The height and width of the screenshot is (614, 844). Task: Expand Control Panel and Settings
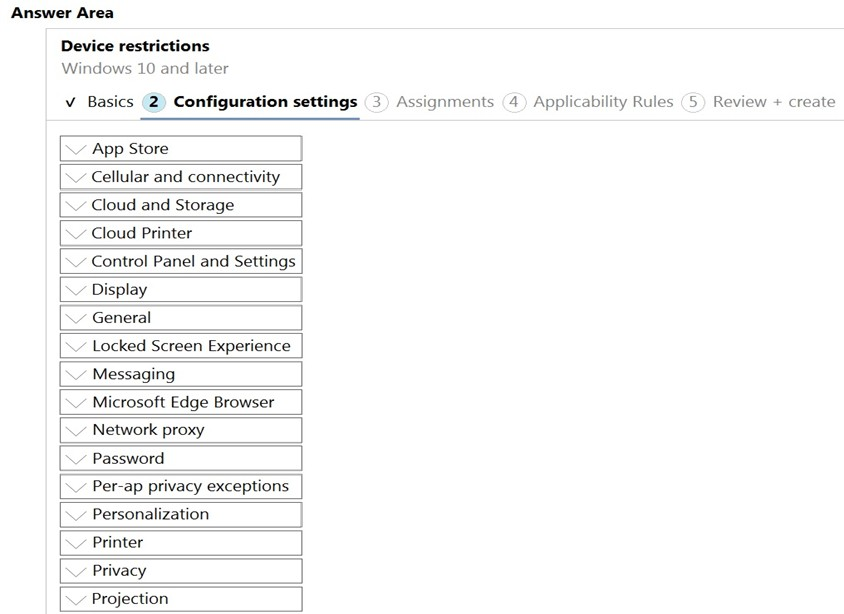181,261
